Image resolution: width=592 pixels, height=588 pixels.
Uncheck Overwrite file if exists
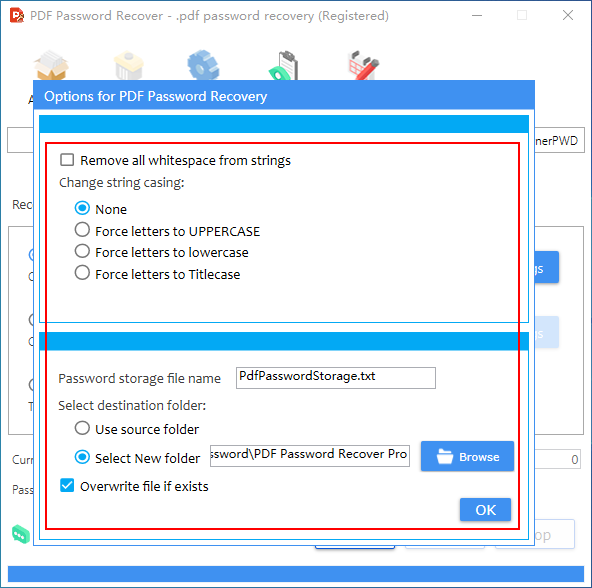tap(67, 485)
